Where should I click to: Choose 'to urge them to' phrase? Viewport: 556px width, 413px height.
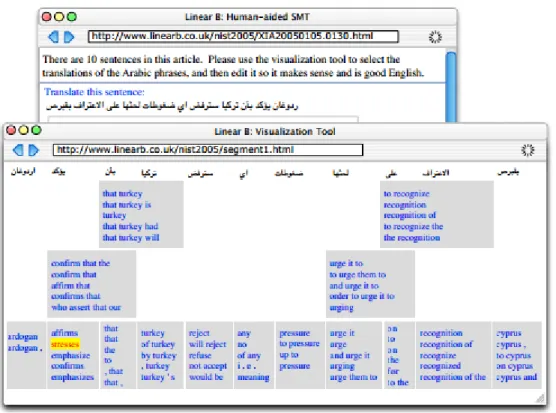pos(357,274)
